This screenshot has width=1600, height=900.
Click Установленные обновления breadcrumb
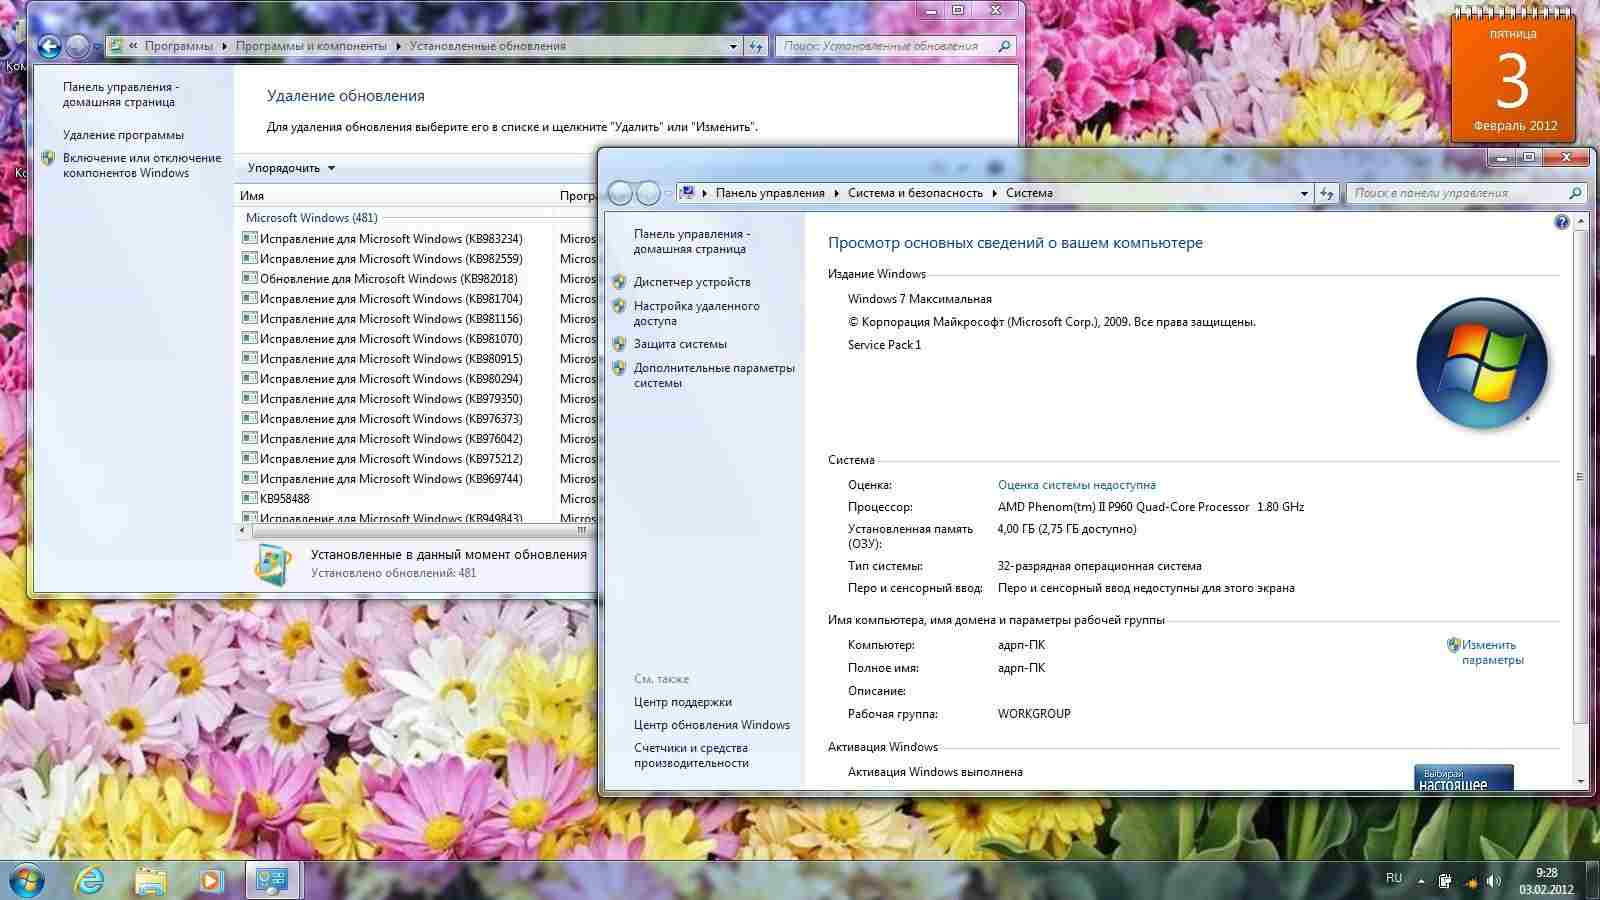[x=487, y=46]
